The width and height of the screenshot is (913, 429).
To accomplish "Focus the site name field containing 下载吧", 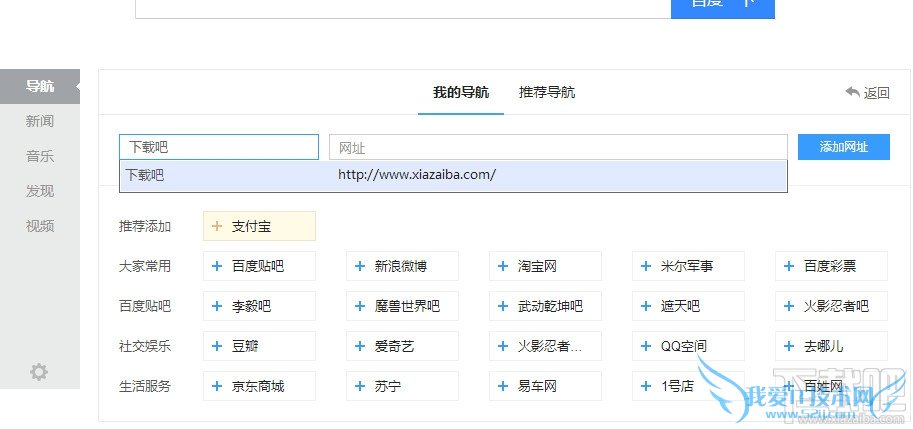I will [x=219, y=147].
